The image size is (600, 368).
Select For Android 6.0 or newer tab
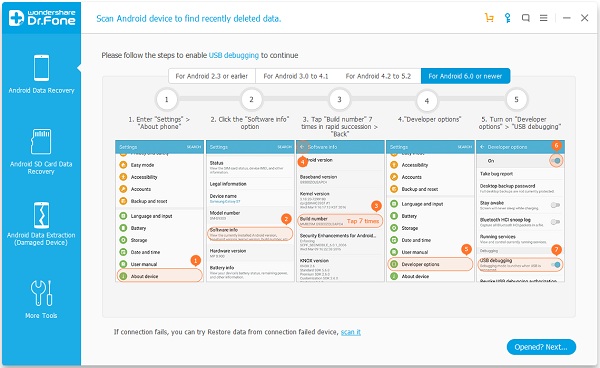click(465, 76)
